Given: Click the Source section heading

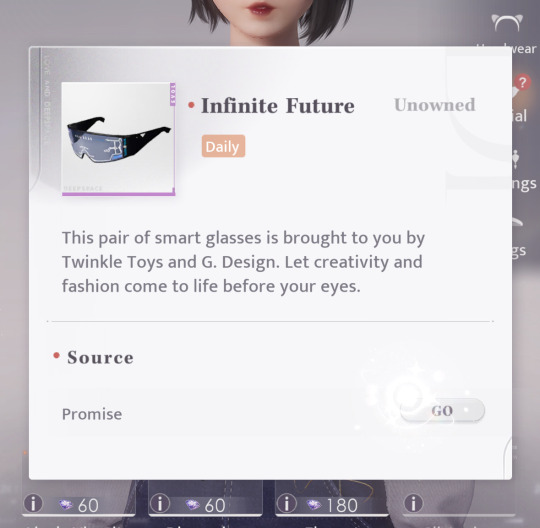Looking at the screenshot, I should pos(100,358).
